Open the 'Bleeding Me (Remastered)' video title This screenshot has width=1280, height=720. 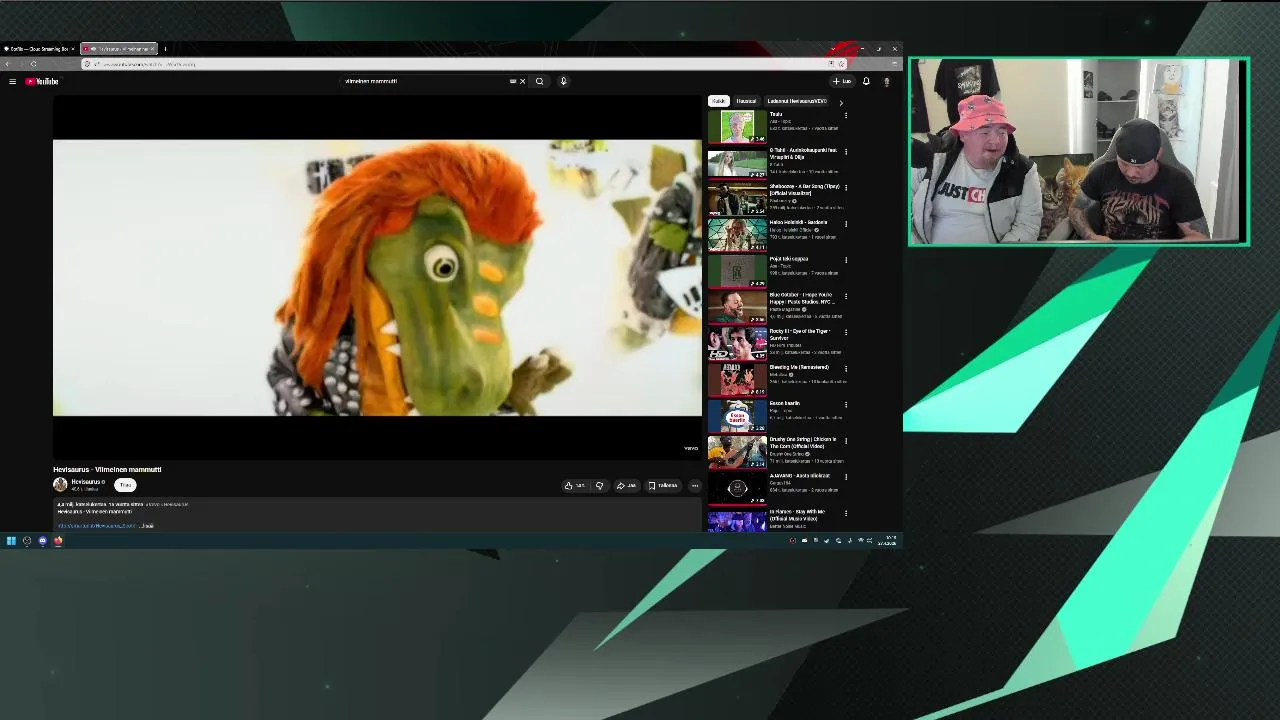point(799,367)
